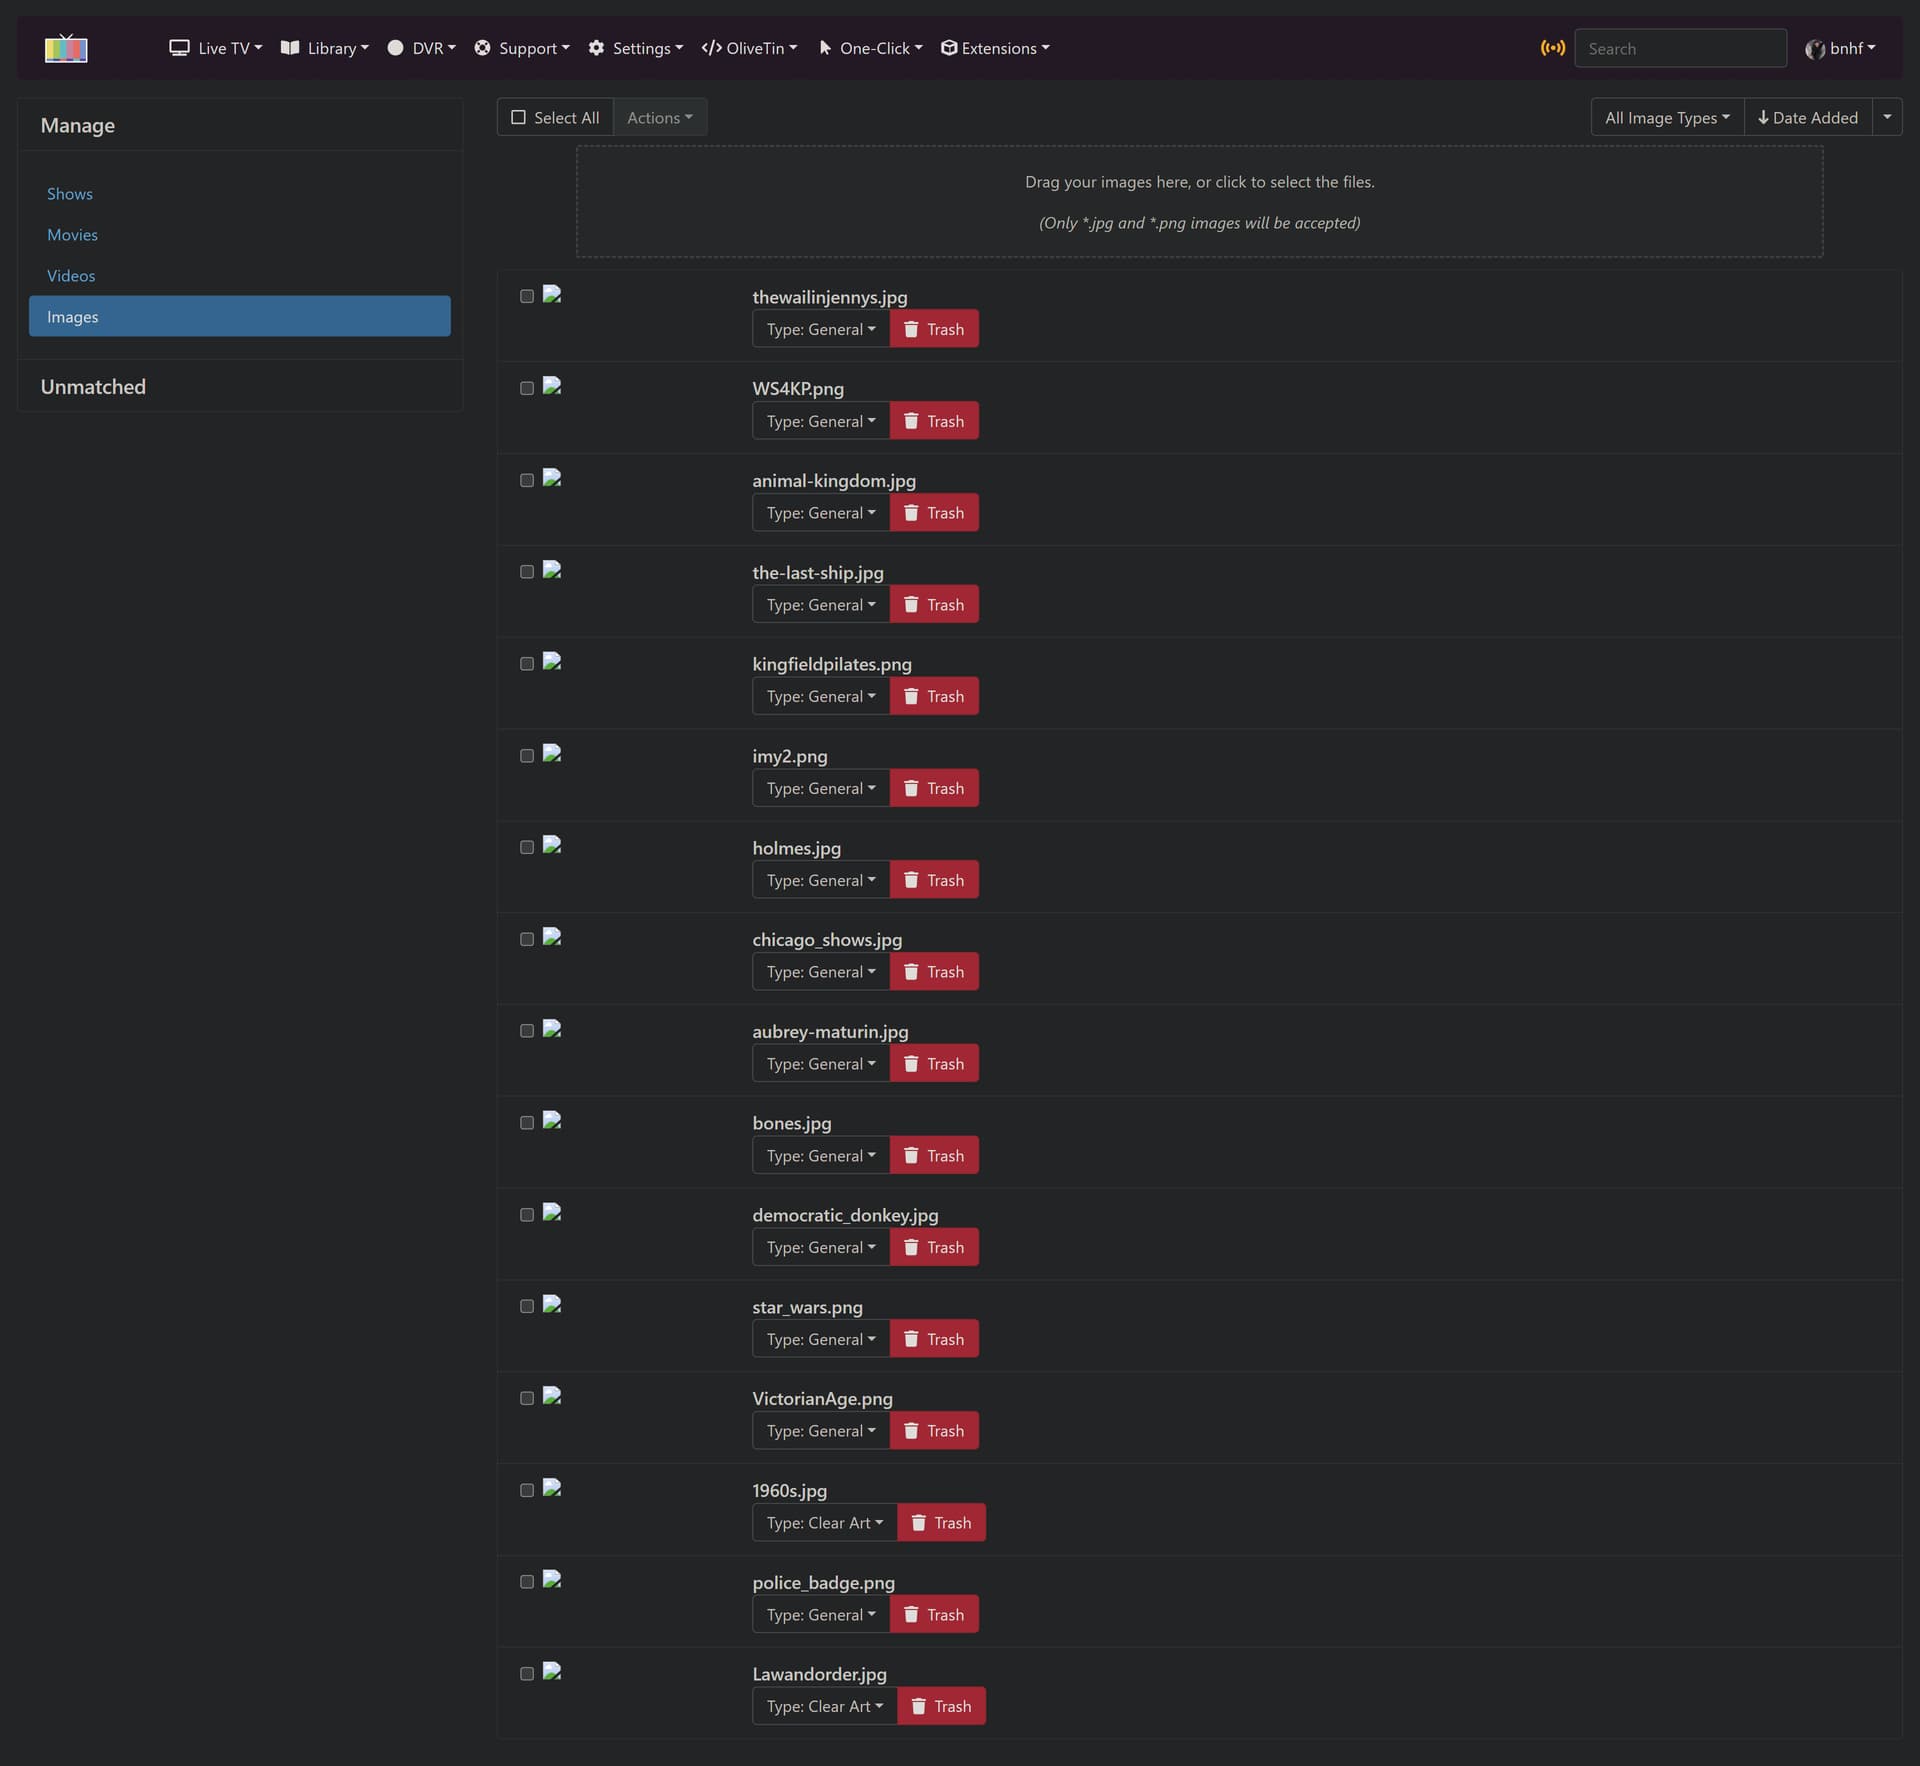This screenshot has height=1766, width=1920.
Task: Click the bnhf user avatar icon
Action: coord(1814,49)
